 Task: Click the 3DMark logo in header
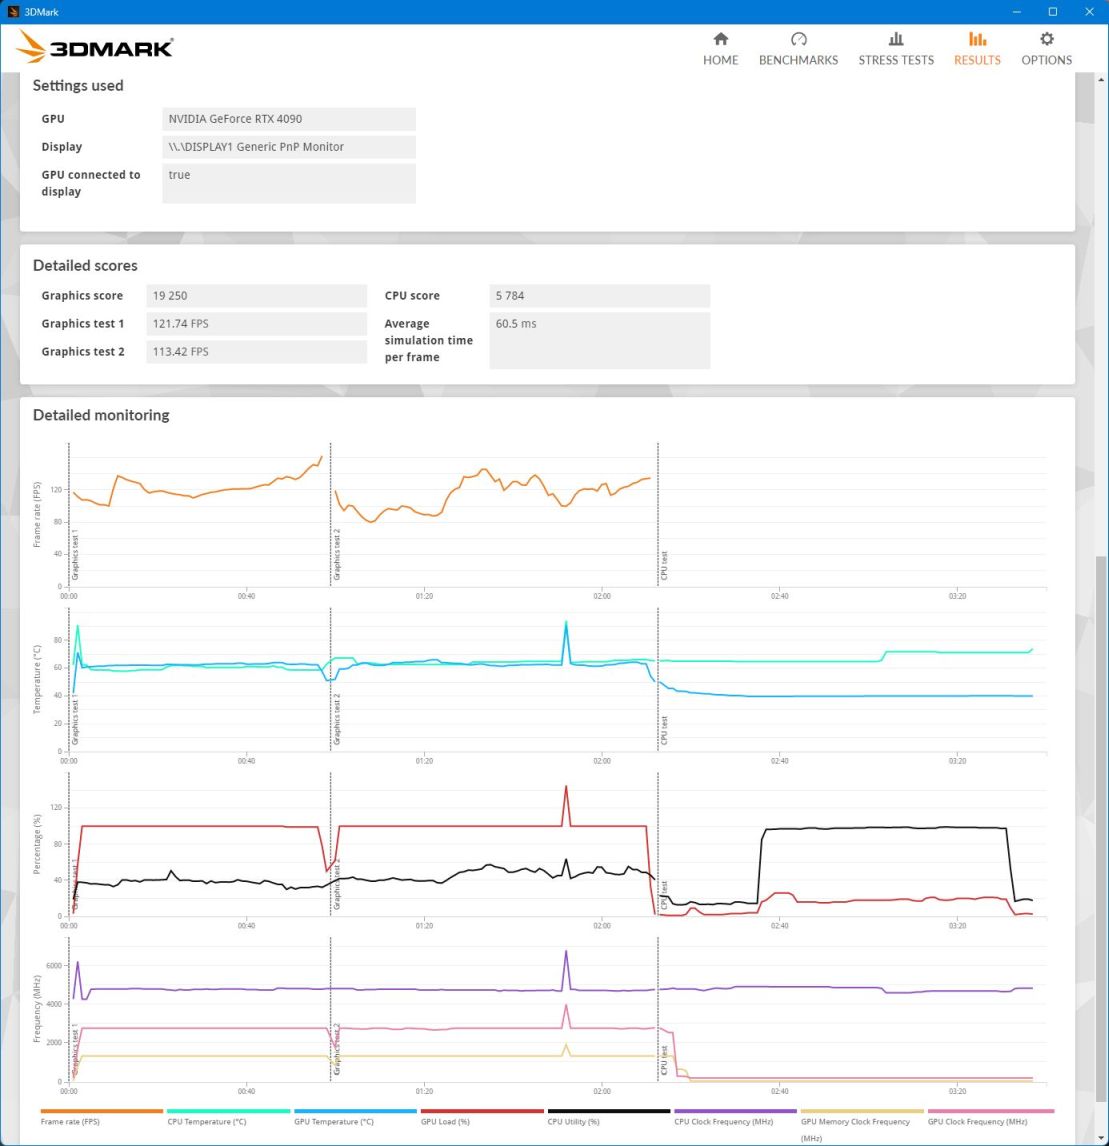click(x=95, y=46)
